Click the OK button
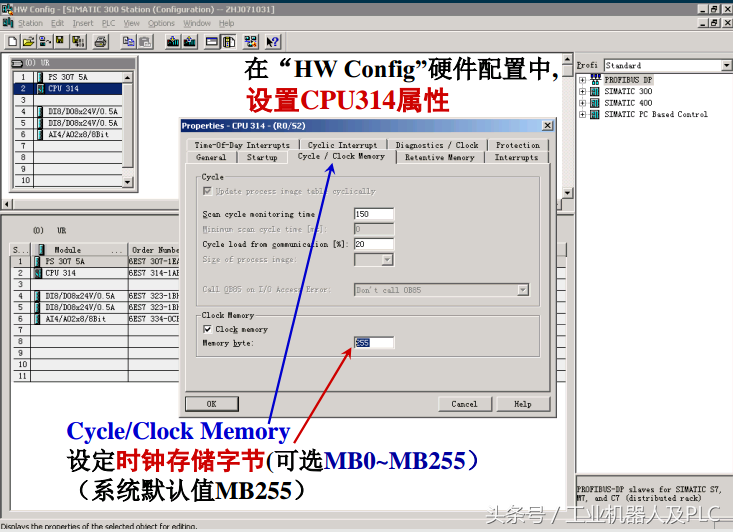Image resolution: width=733 pixels, height=532 pixels. (212, 404)
